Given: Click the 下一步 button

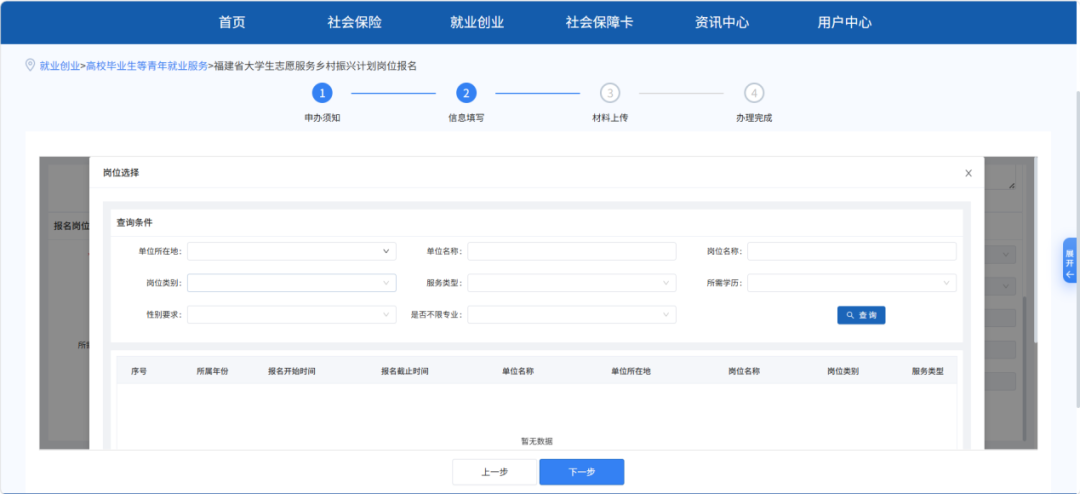Looking at the screenshot, I should (x=581, y=472).
